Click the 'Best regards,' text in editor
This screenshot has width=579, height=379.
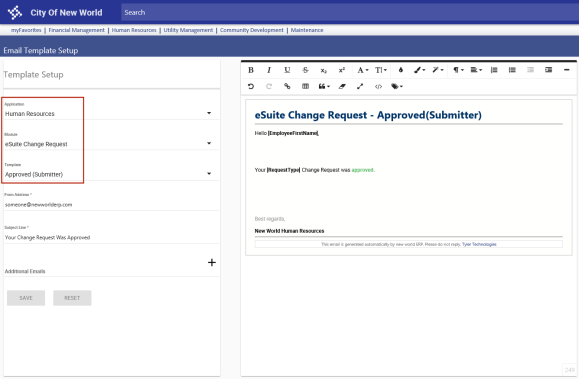[270, 219]
